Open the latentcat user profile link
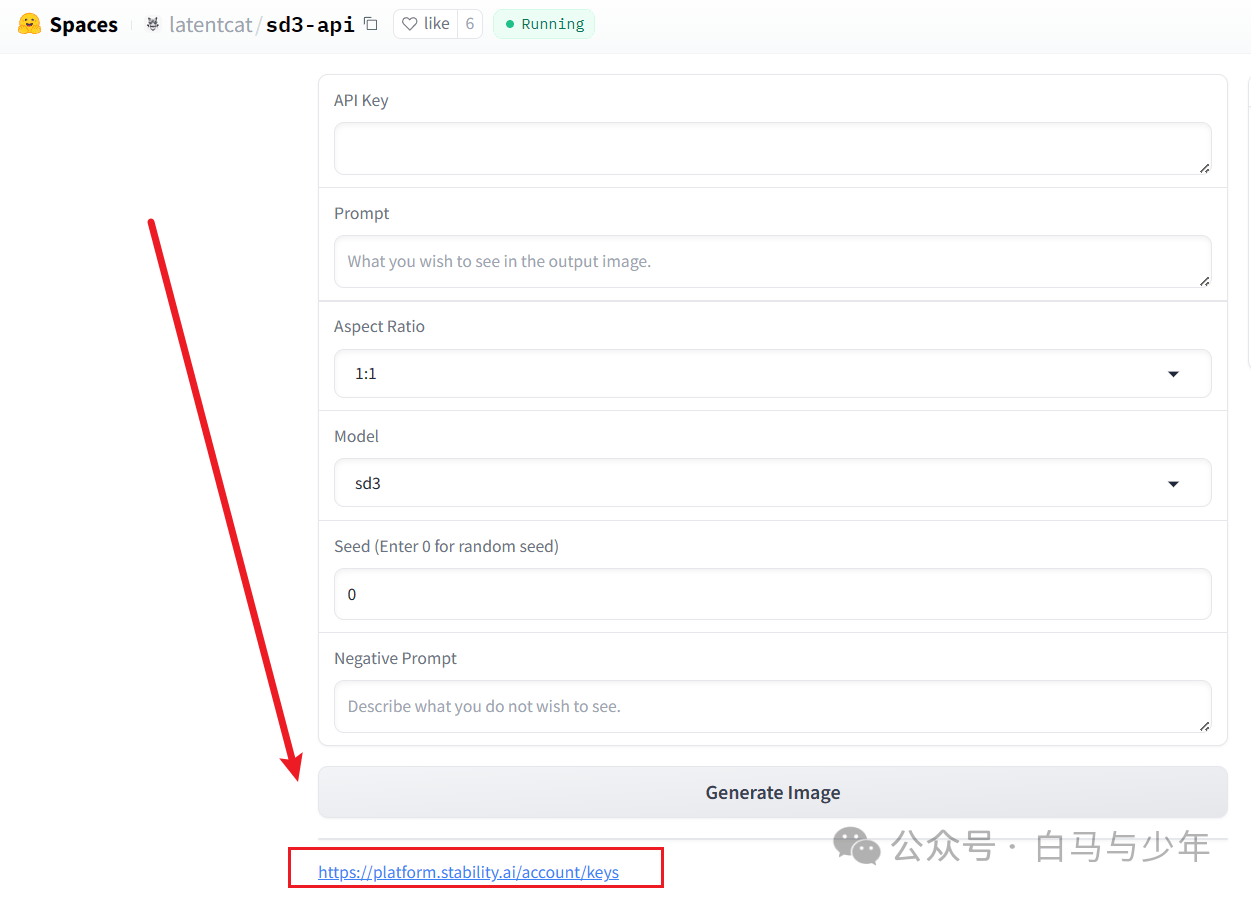This screenshot has width=1251, height=897. coord(211,25)
